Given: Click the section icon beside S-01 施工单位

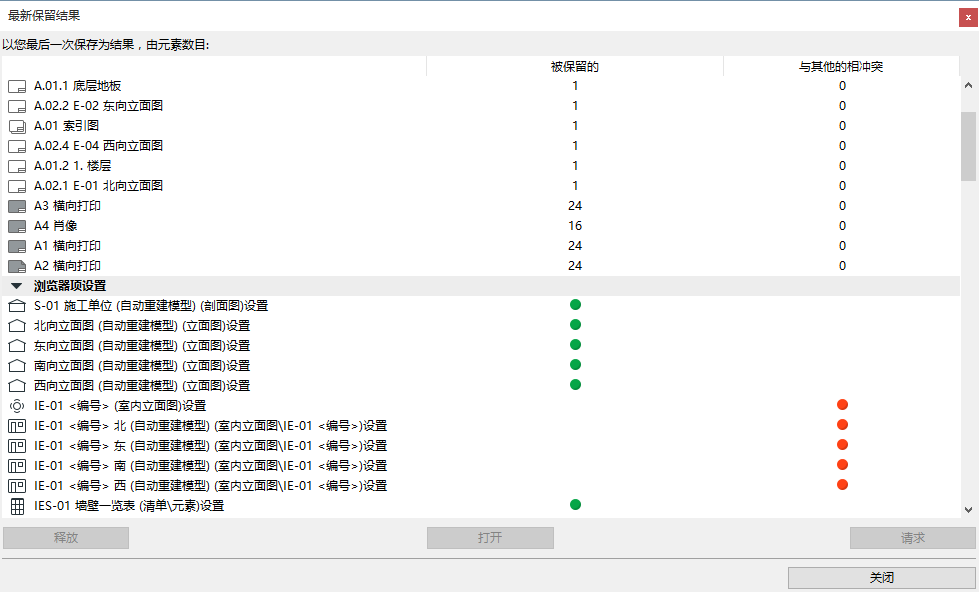Looking at the screenshot, I should (x=16, y=304).
